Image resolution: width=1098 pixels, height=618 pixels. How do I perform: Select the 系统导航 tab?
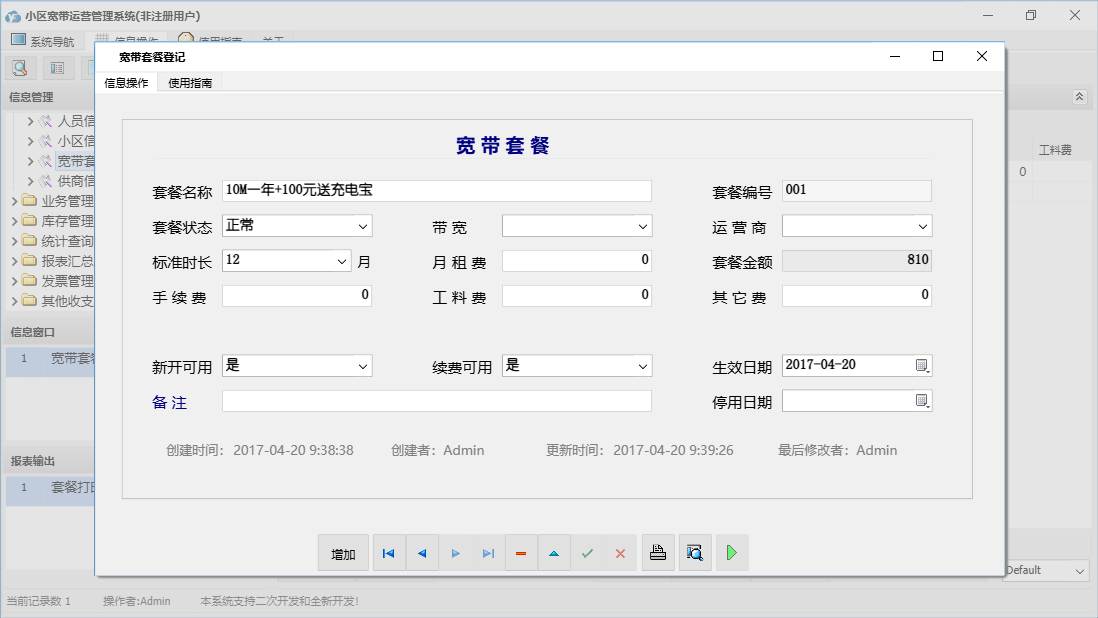click(43, 41)
